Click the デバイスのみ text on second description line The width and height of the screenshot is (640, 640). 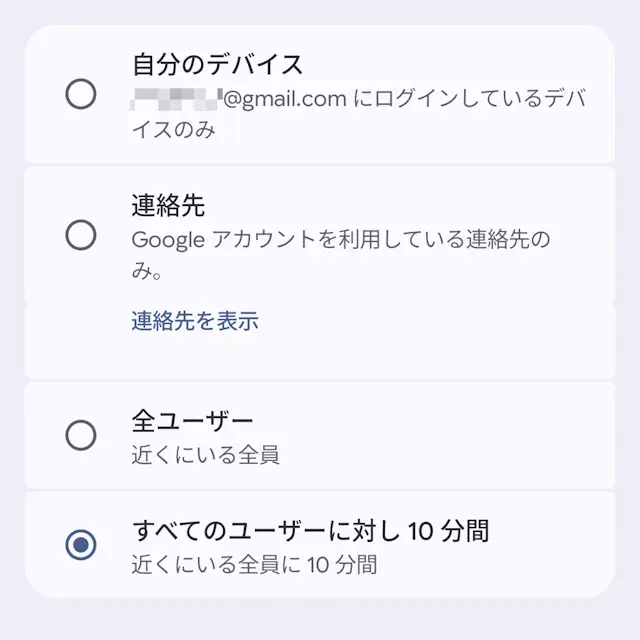click(173, 130)
